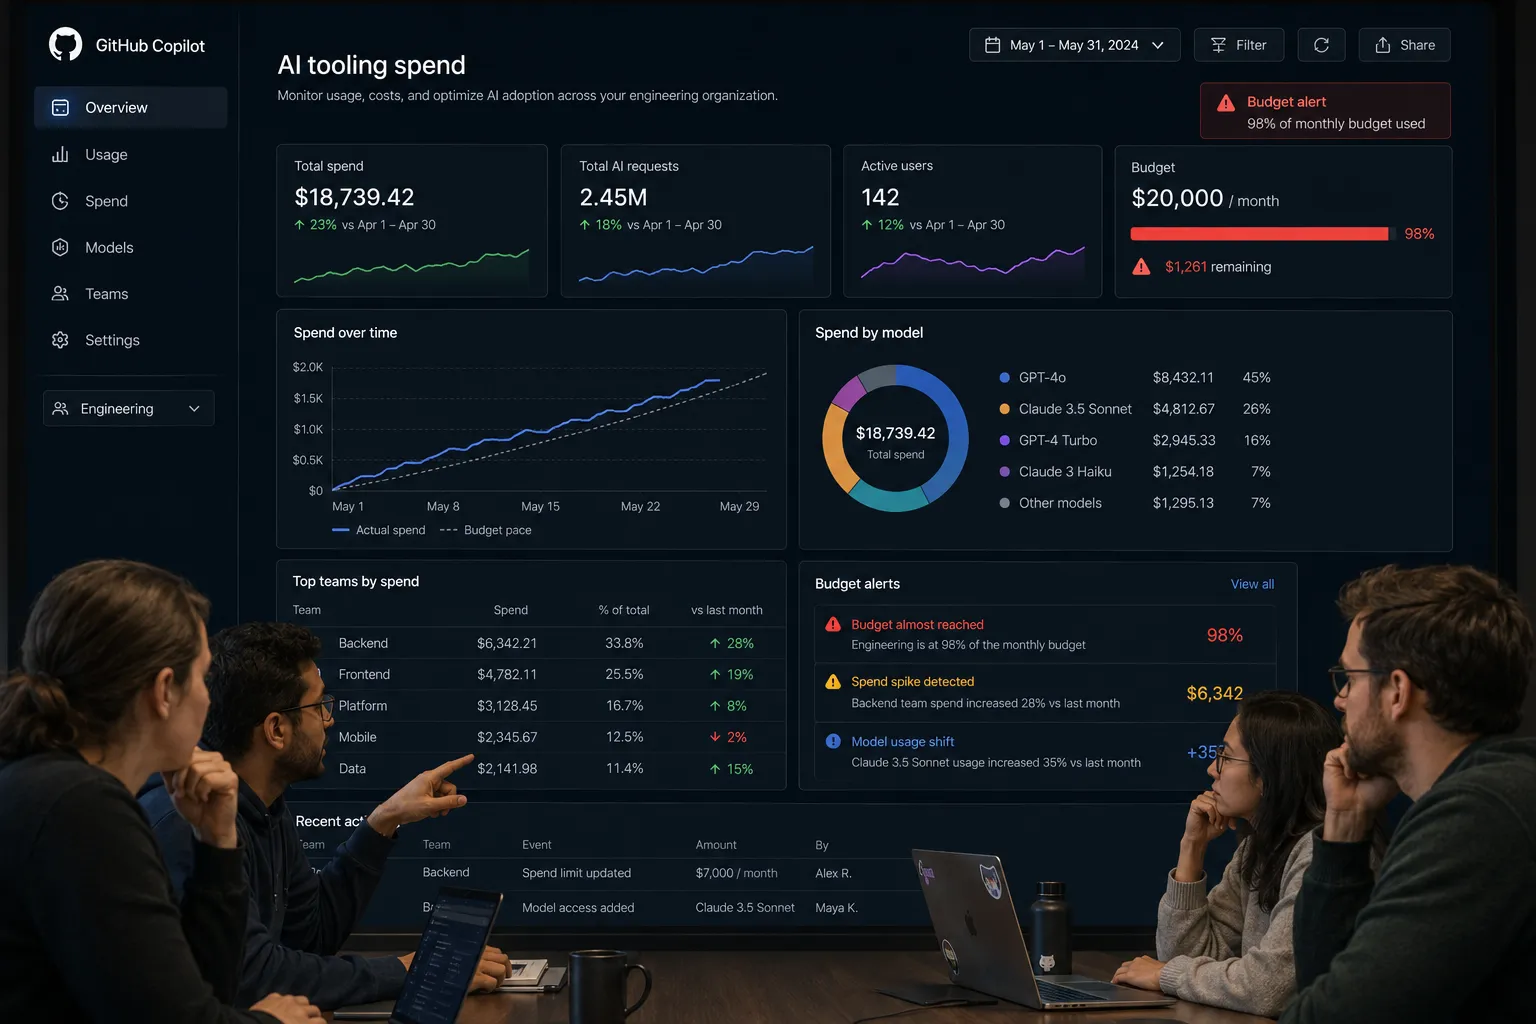Click the Models hexagon icon
The image size is (1536, 1024).
point(60,247)
